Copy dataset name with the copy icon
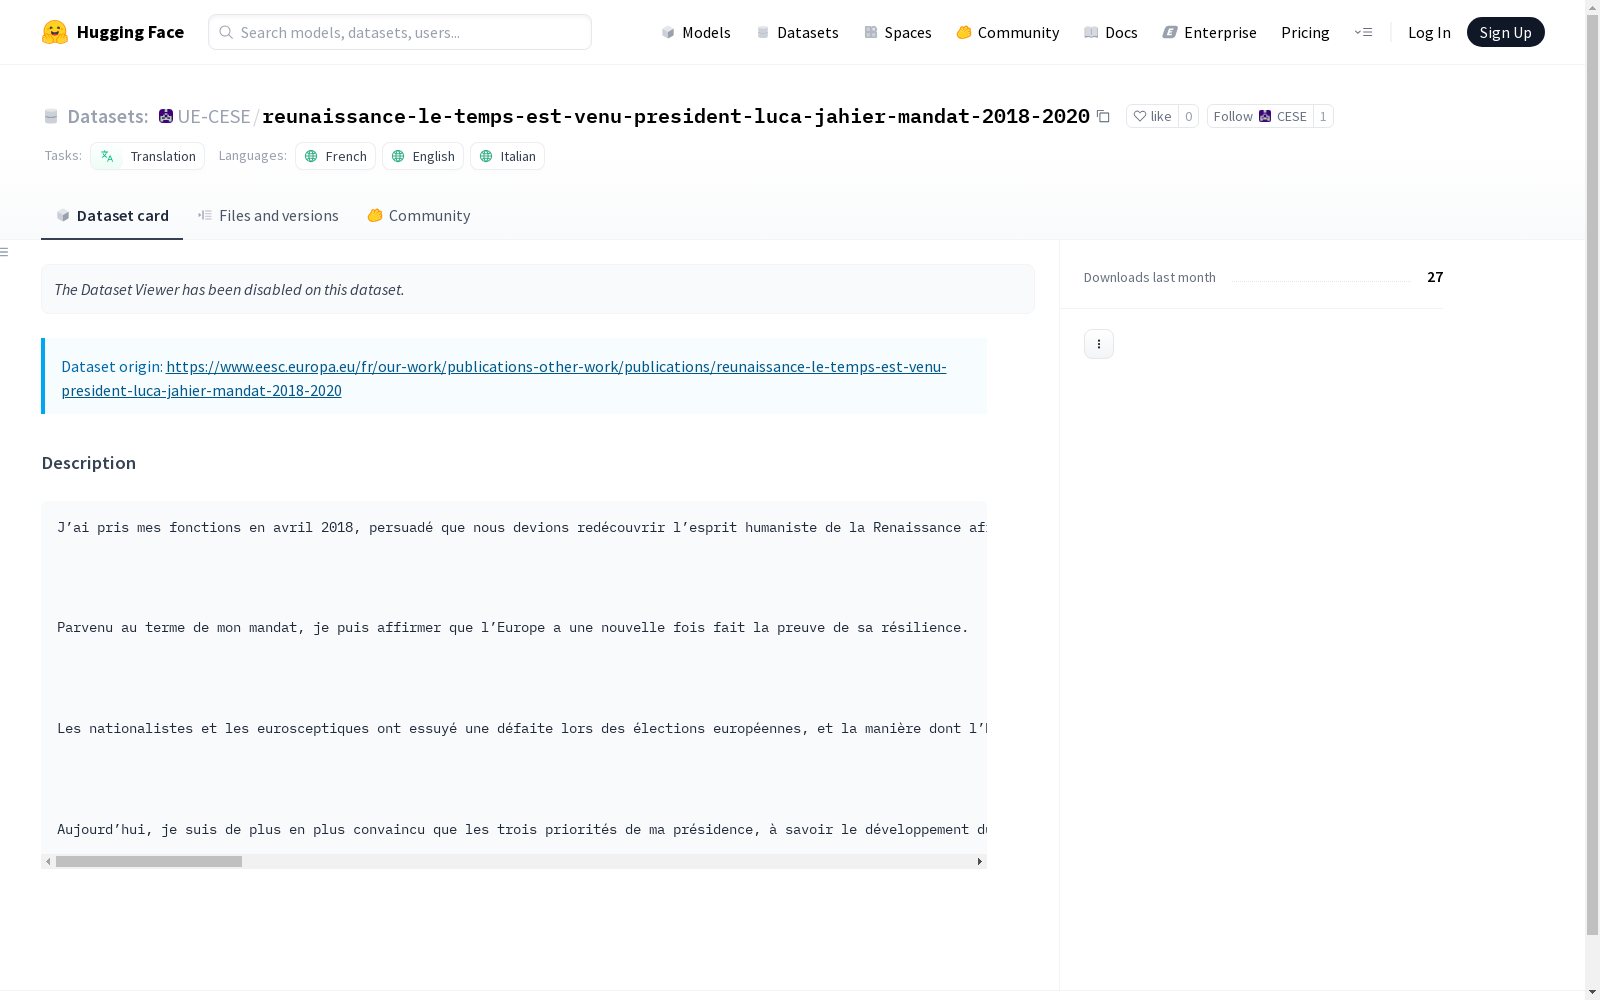 pyautogui.click(x=1103, y=116)
